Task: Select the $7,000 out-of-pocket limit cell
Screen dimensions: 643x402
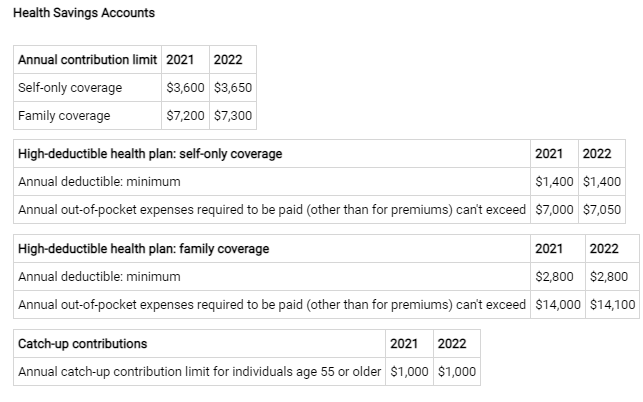Action: pos(554,210)
